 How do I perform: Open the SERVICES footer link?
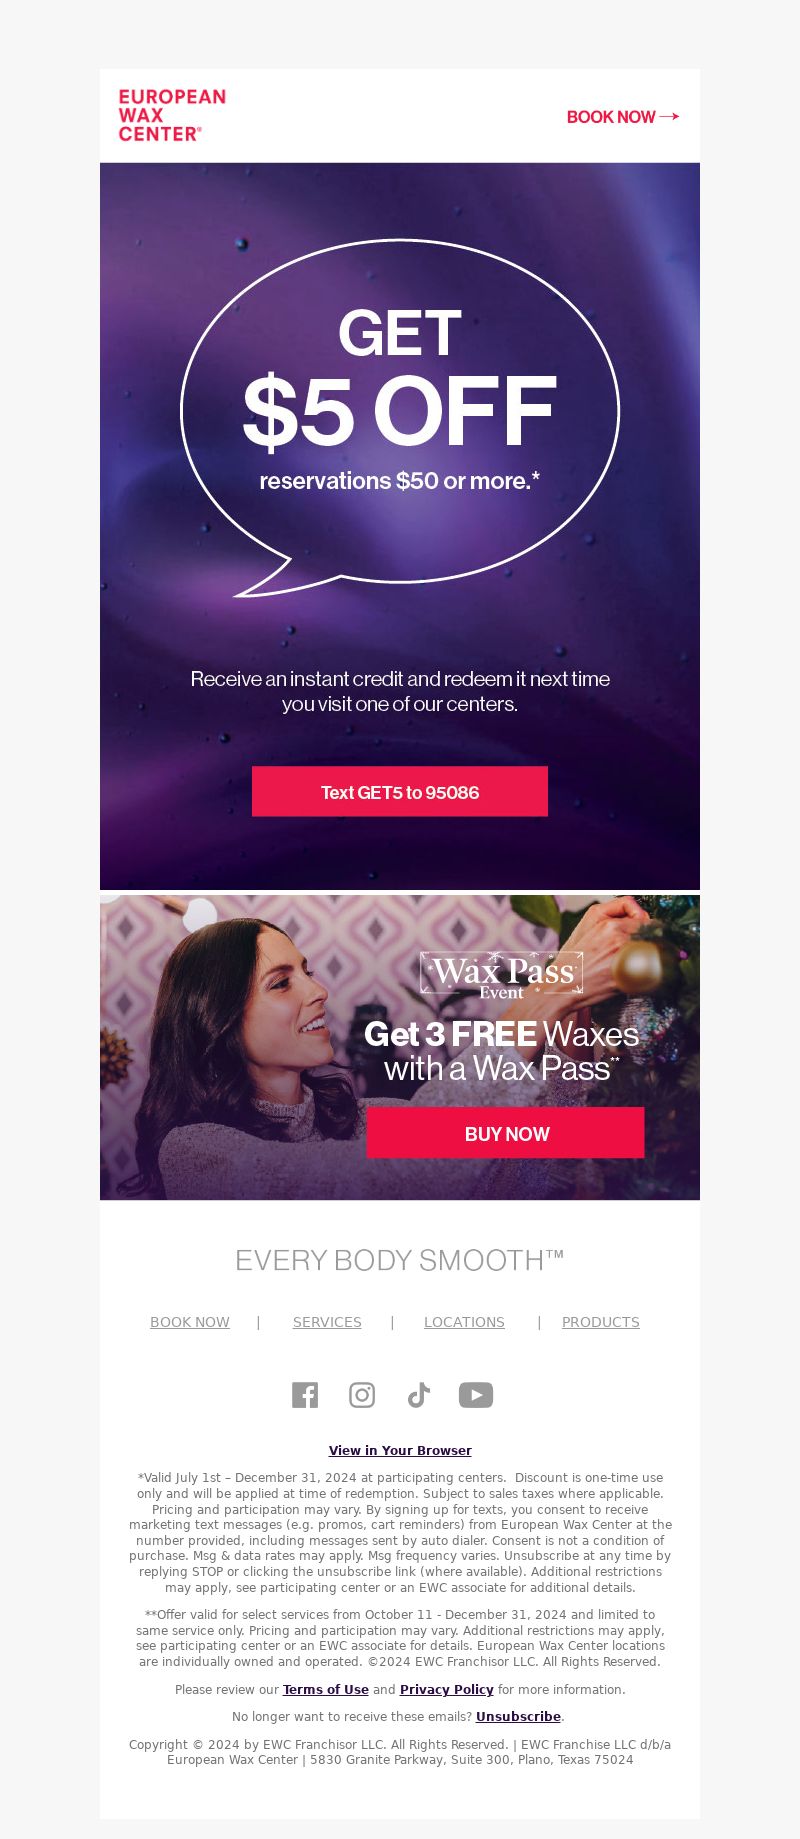click(x=327, y=1322)
